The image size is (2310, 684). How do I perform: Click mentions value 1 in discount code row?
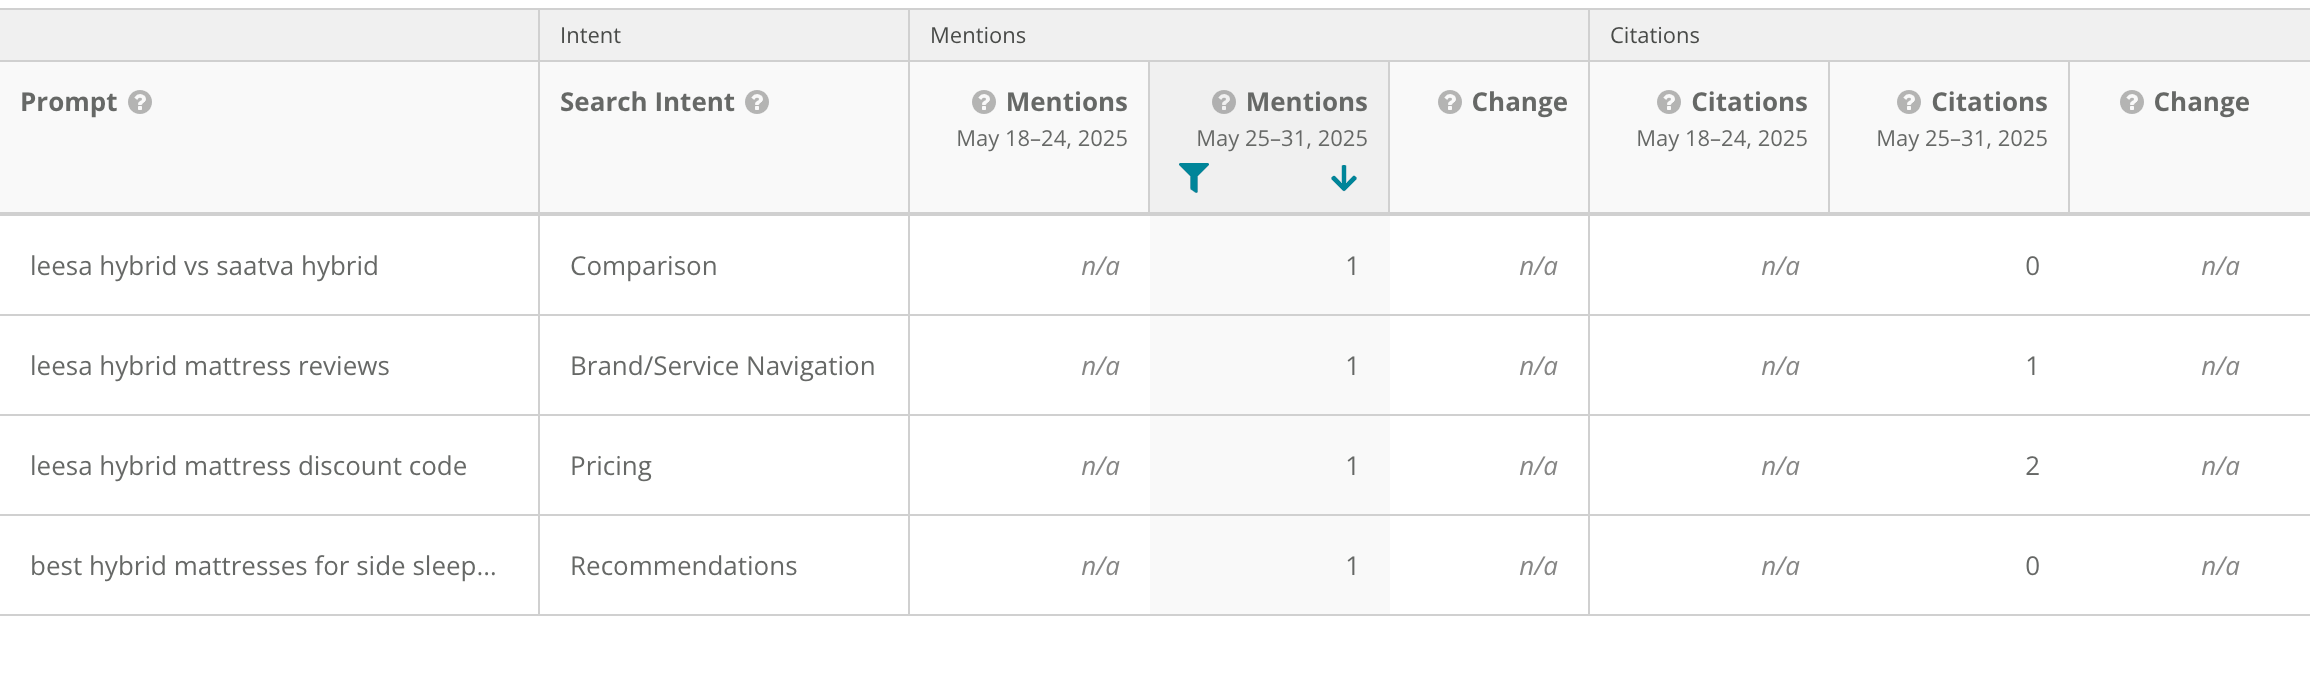point(1352,466)
